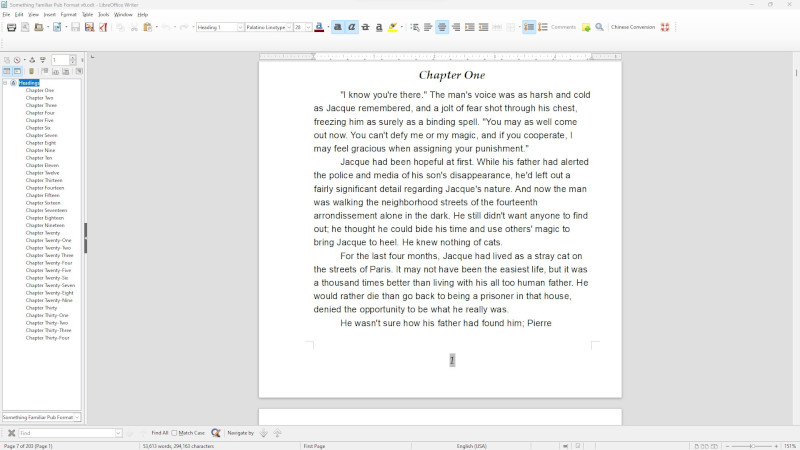The image size is (800, 450).
Task: Click the Highlighting color marker icon
Action: pos(392,27)
